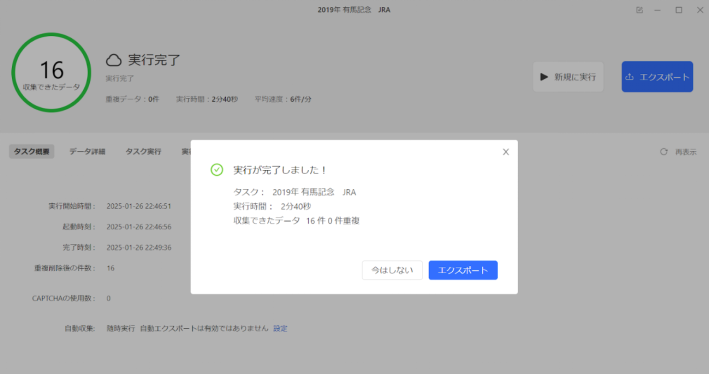Click the dialog text 16 件 0 件重複
Screen dimensions: 709x374
click(333, 221)
